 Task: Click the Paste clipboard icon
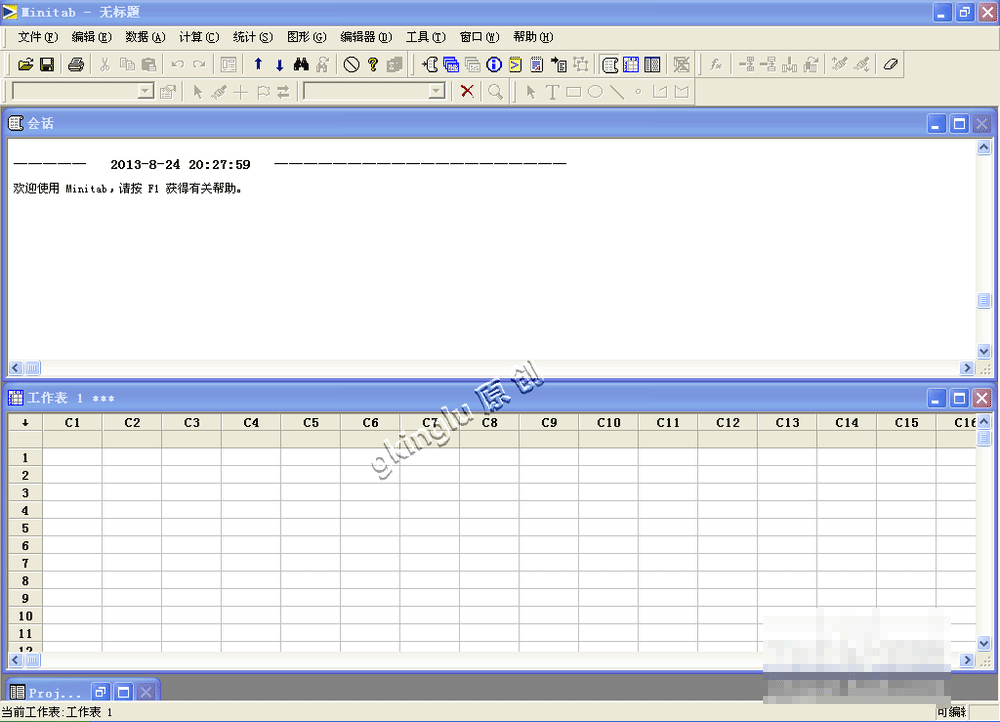[149, 64]
